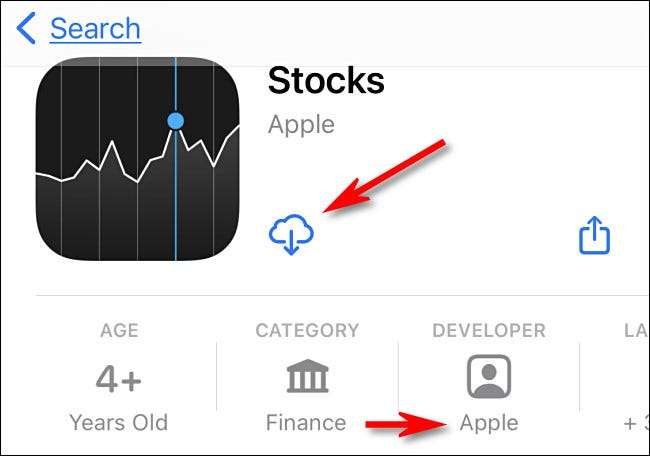The width and height of the screenshot is (650, 456).
Task: Open the share sheet icon
Action: point(594,236)
